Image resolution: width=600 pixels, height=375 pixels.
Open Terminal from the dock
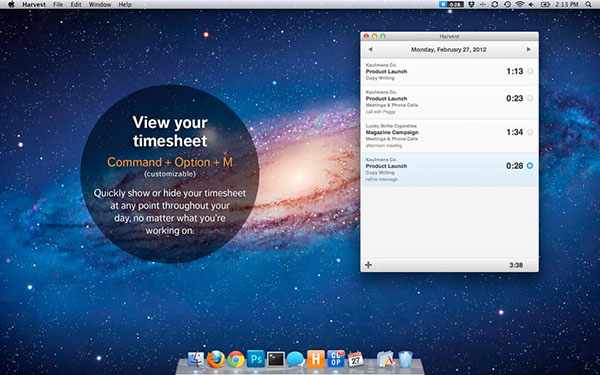point(276,359)
